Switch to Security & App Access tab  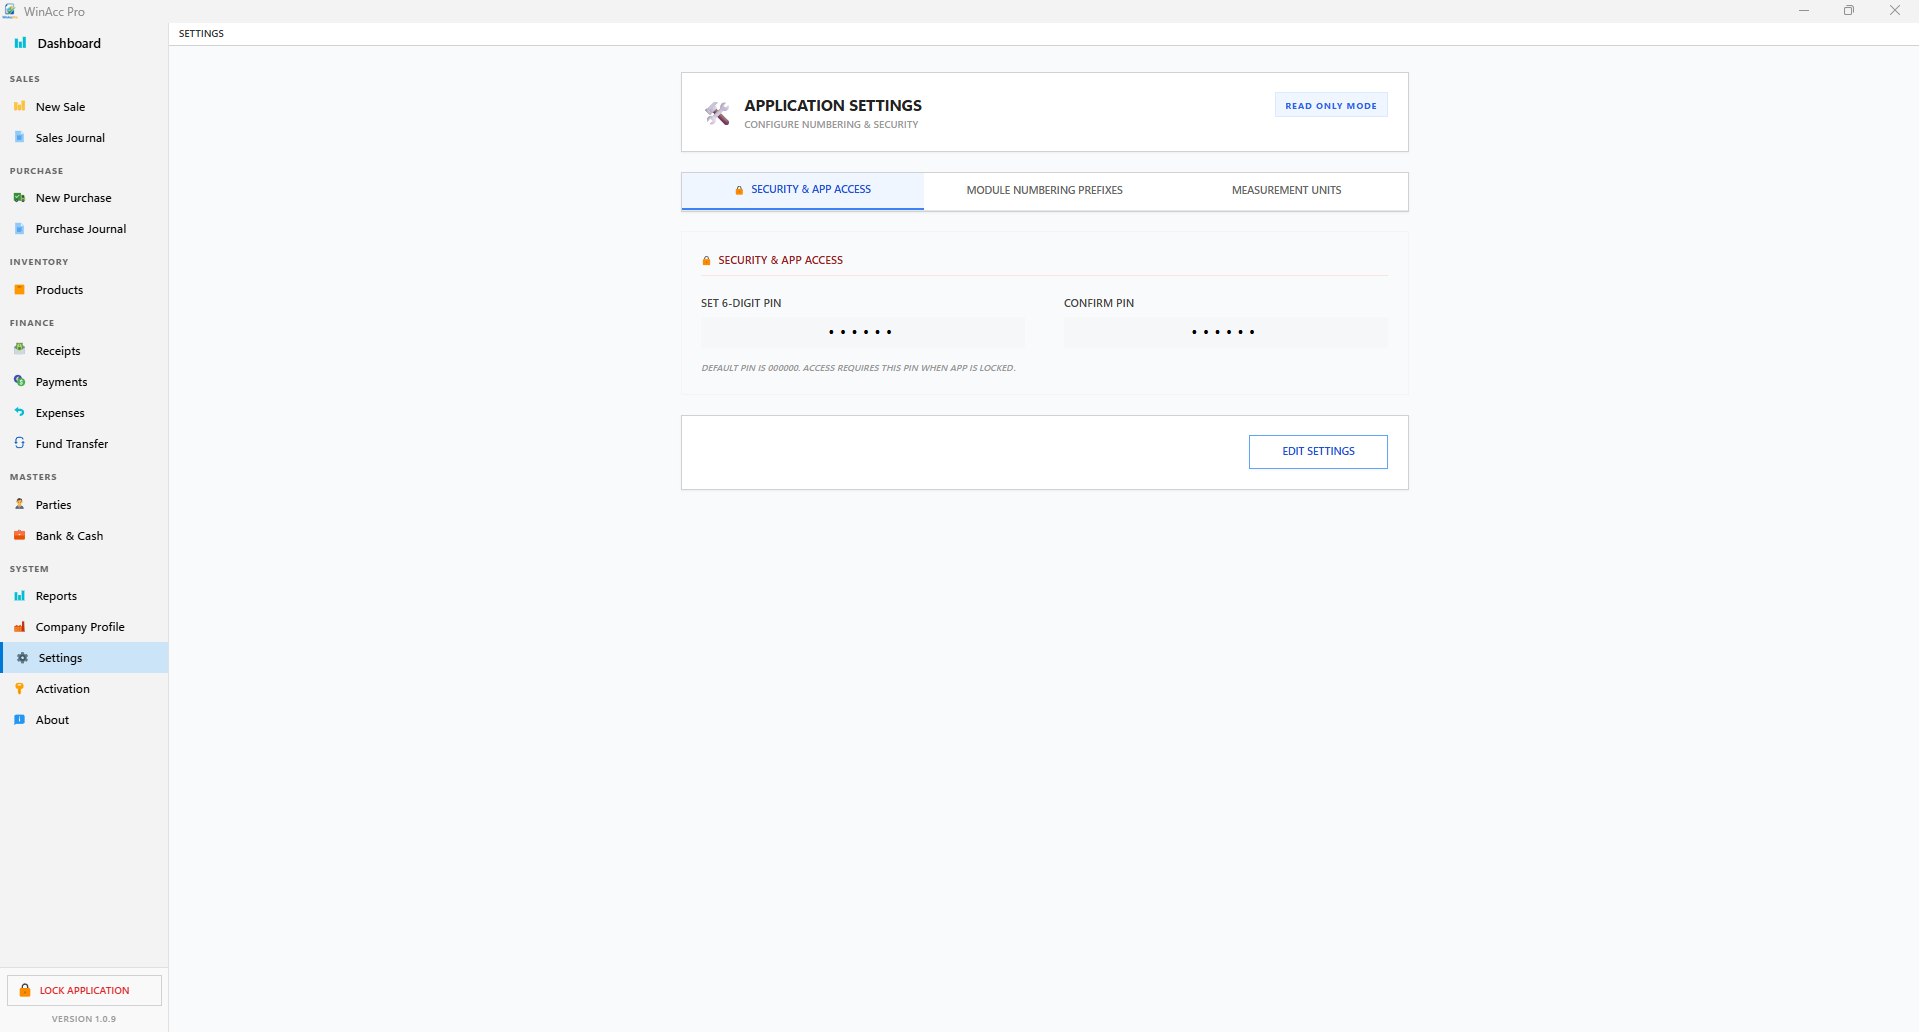[802, 190]
